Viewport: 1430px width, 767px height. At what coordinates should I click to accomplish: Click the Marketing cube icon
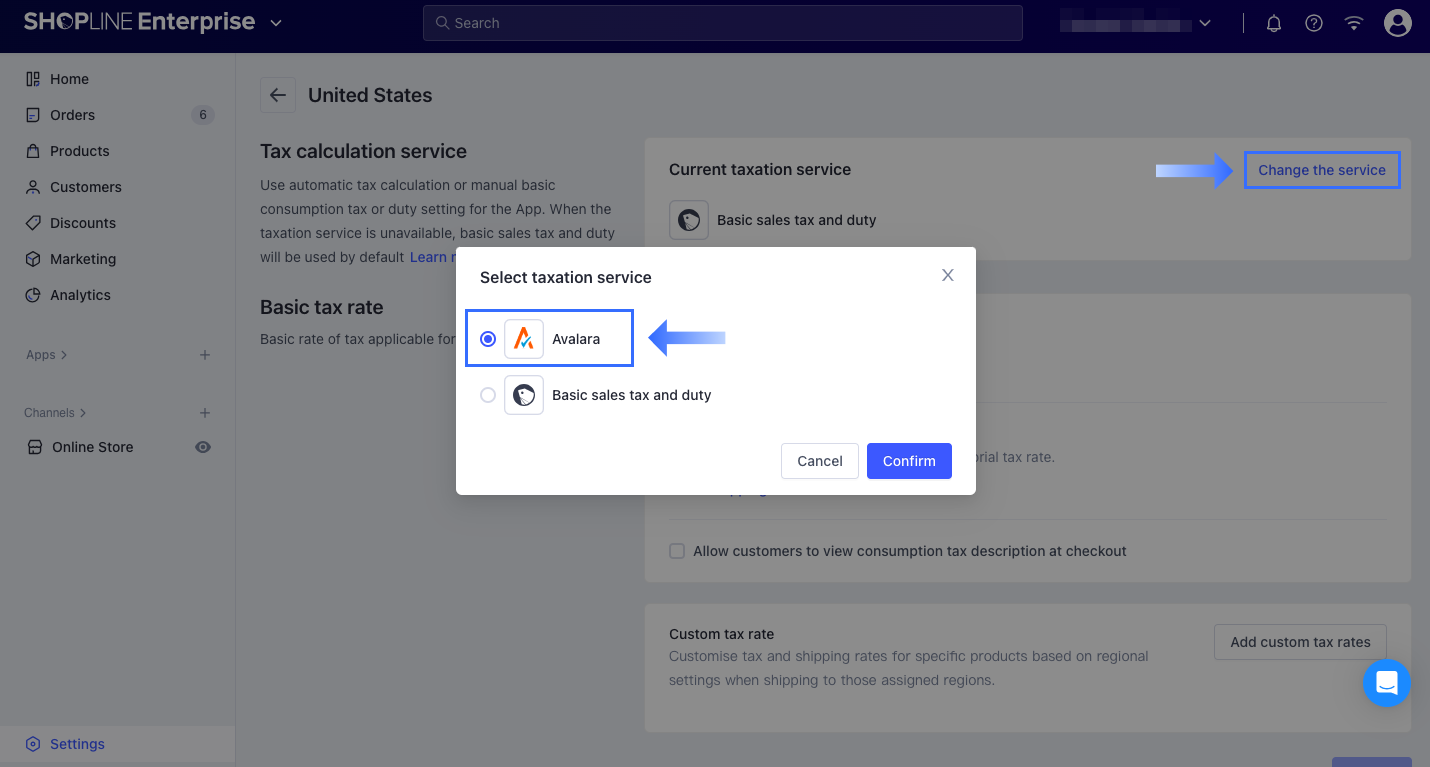[33, 259]
